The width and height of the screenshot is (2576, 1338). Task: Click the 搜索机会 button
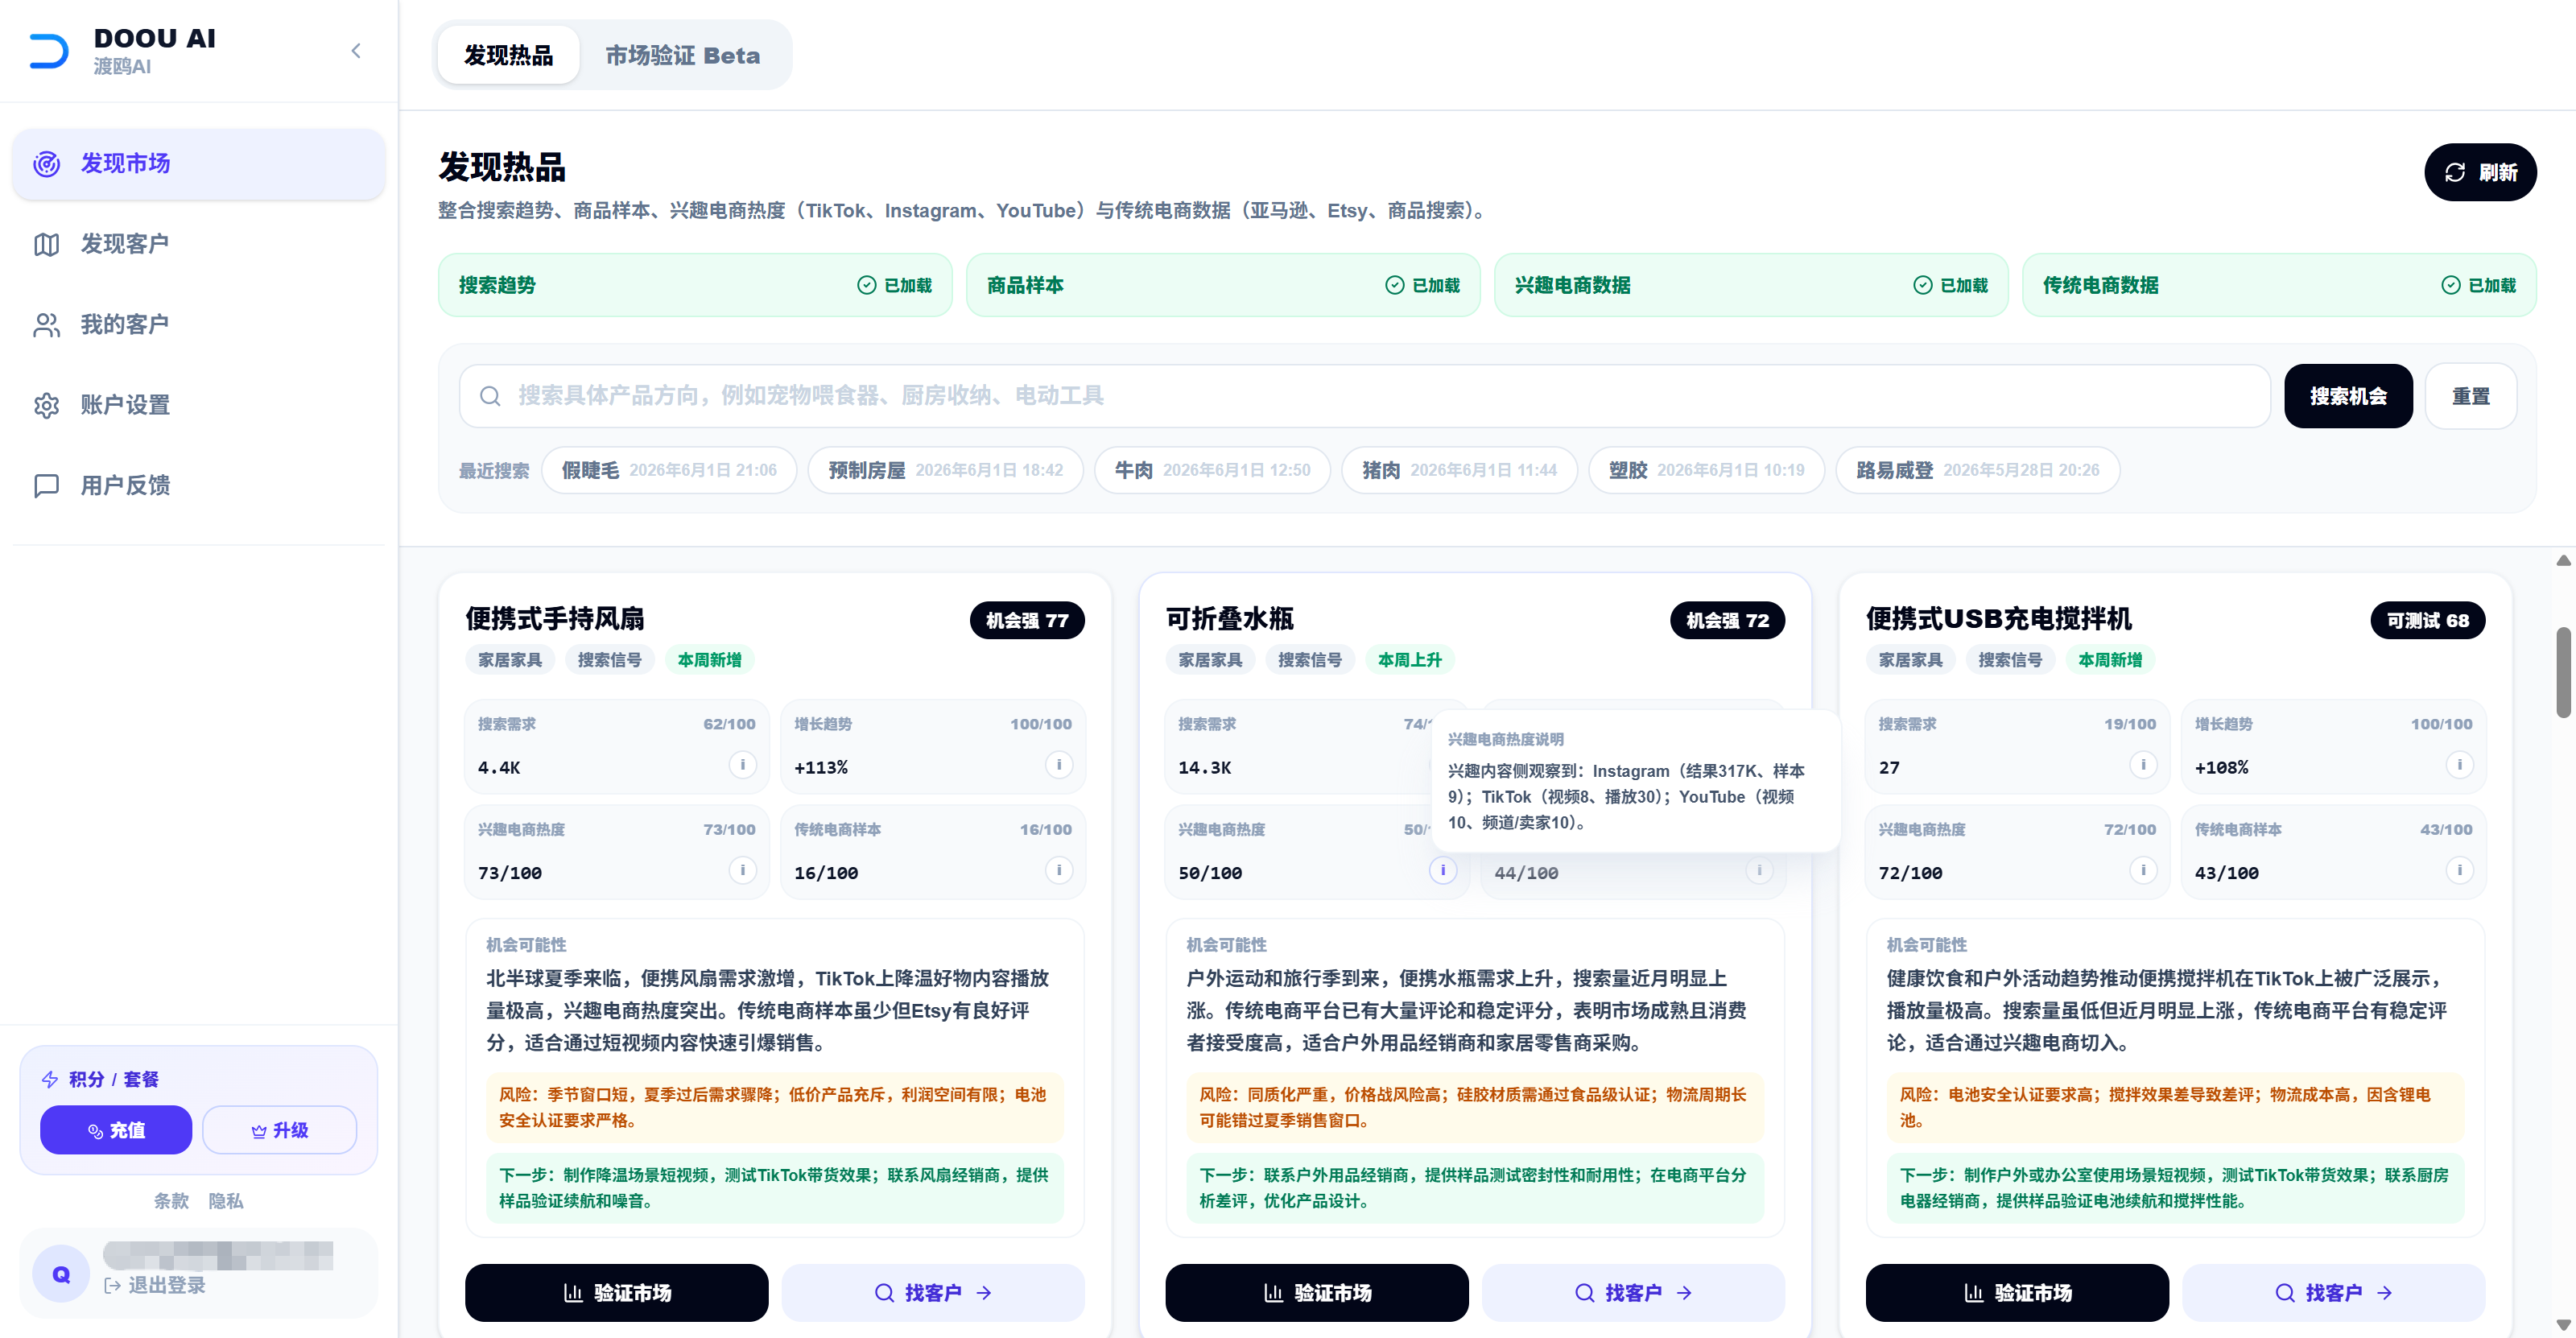pos(2348,396)
